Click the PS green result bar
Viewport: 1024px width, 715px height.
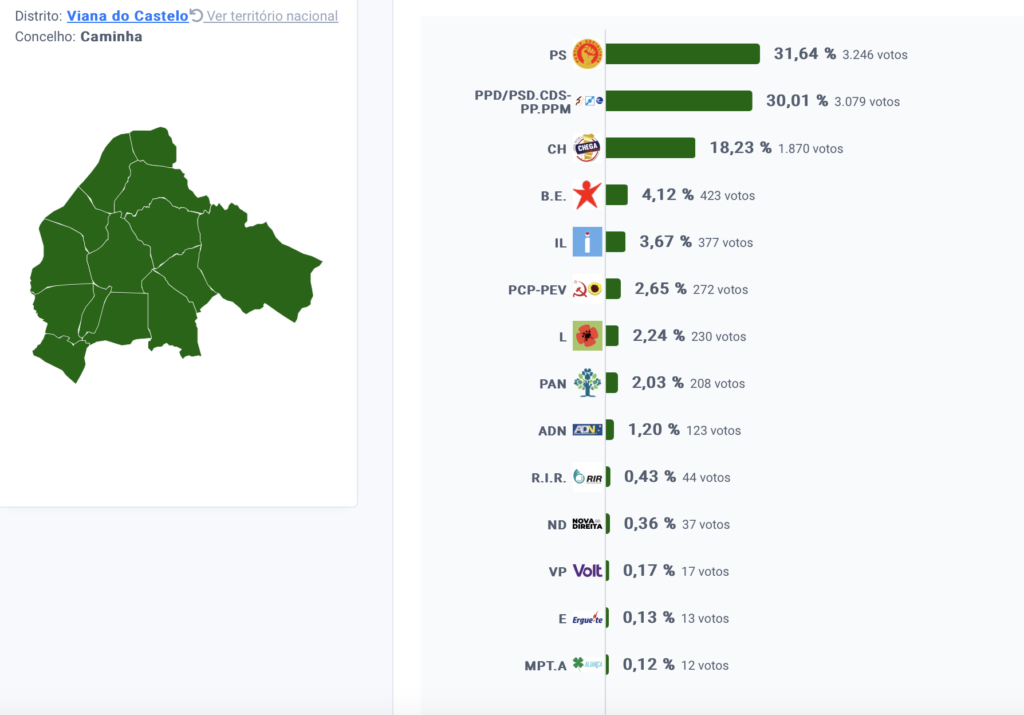pyautogui.click(x=682, y=54)
